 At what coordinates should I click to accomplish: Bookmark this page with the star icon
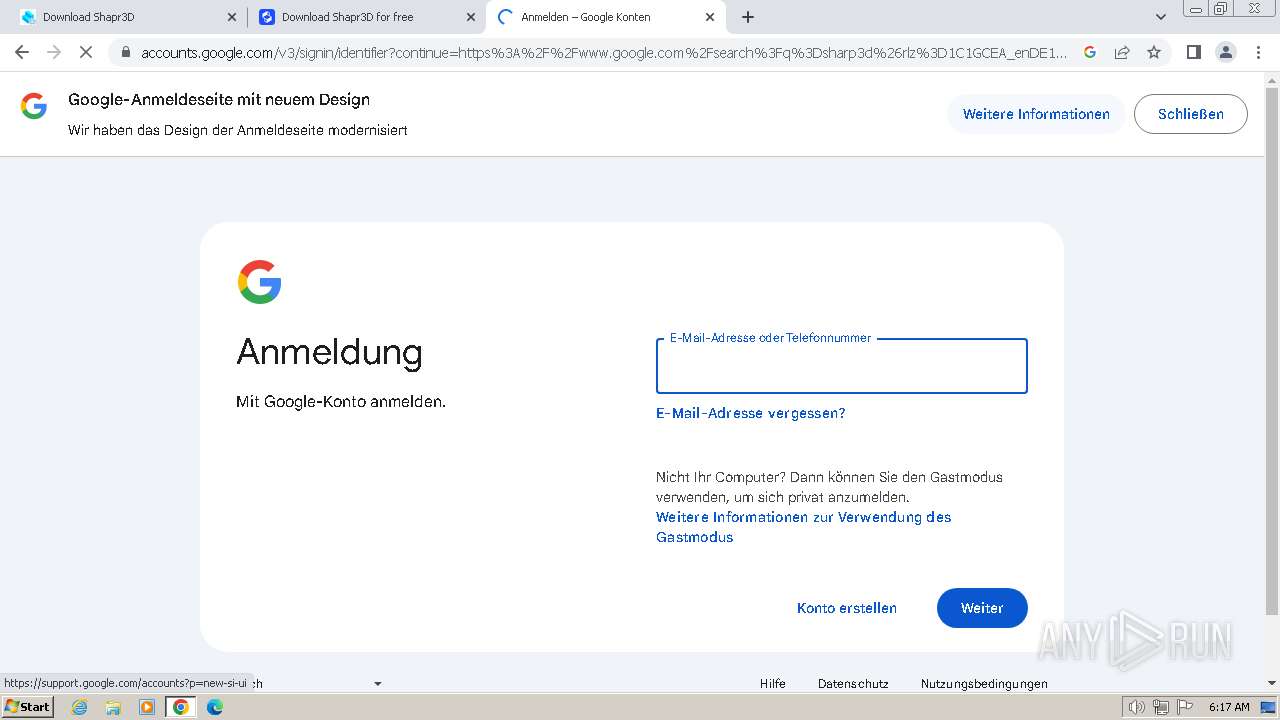[1154, 52]
